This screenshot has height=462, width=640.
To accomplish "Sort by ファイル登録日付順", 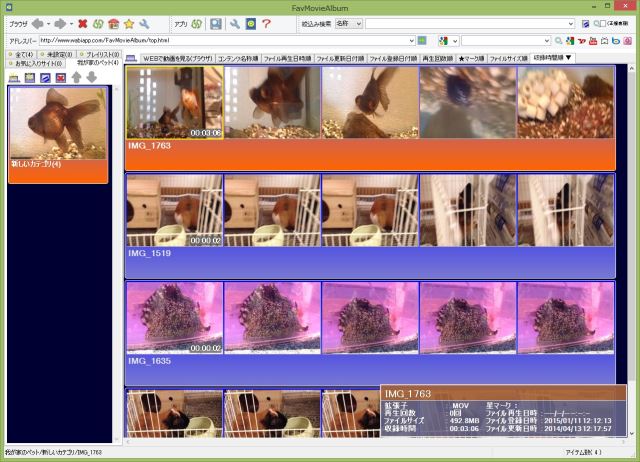I will [x=393, y=59].
